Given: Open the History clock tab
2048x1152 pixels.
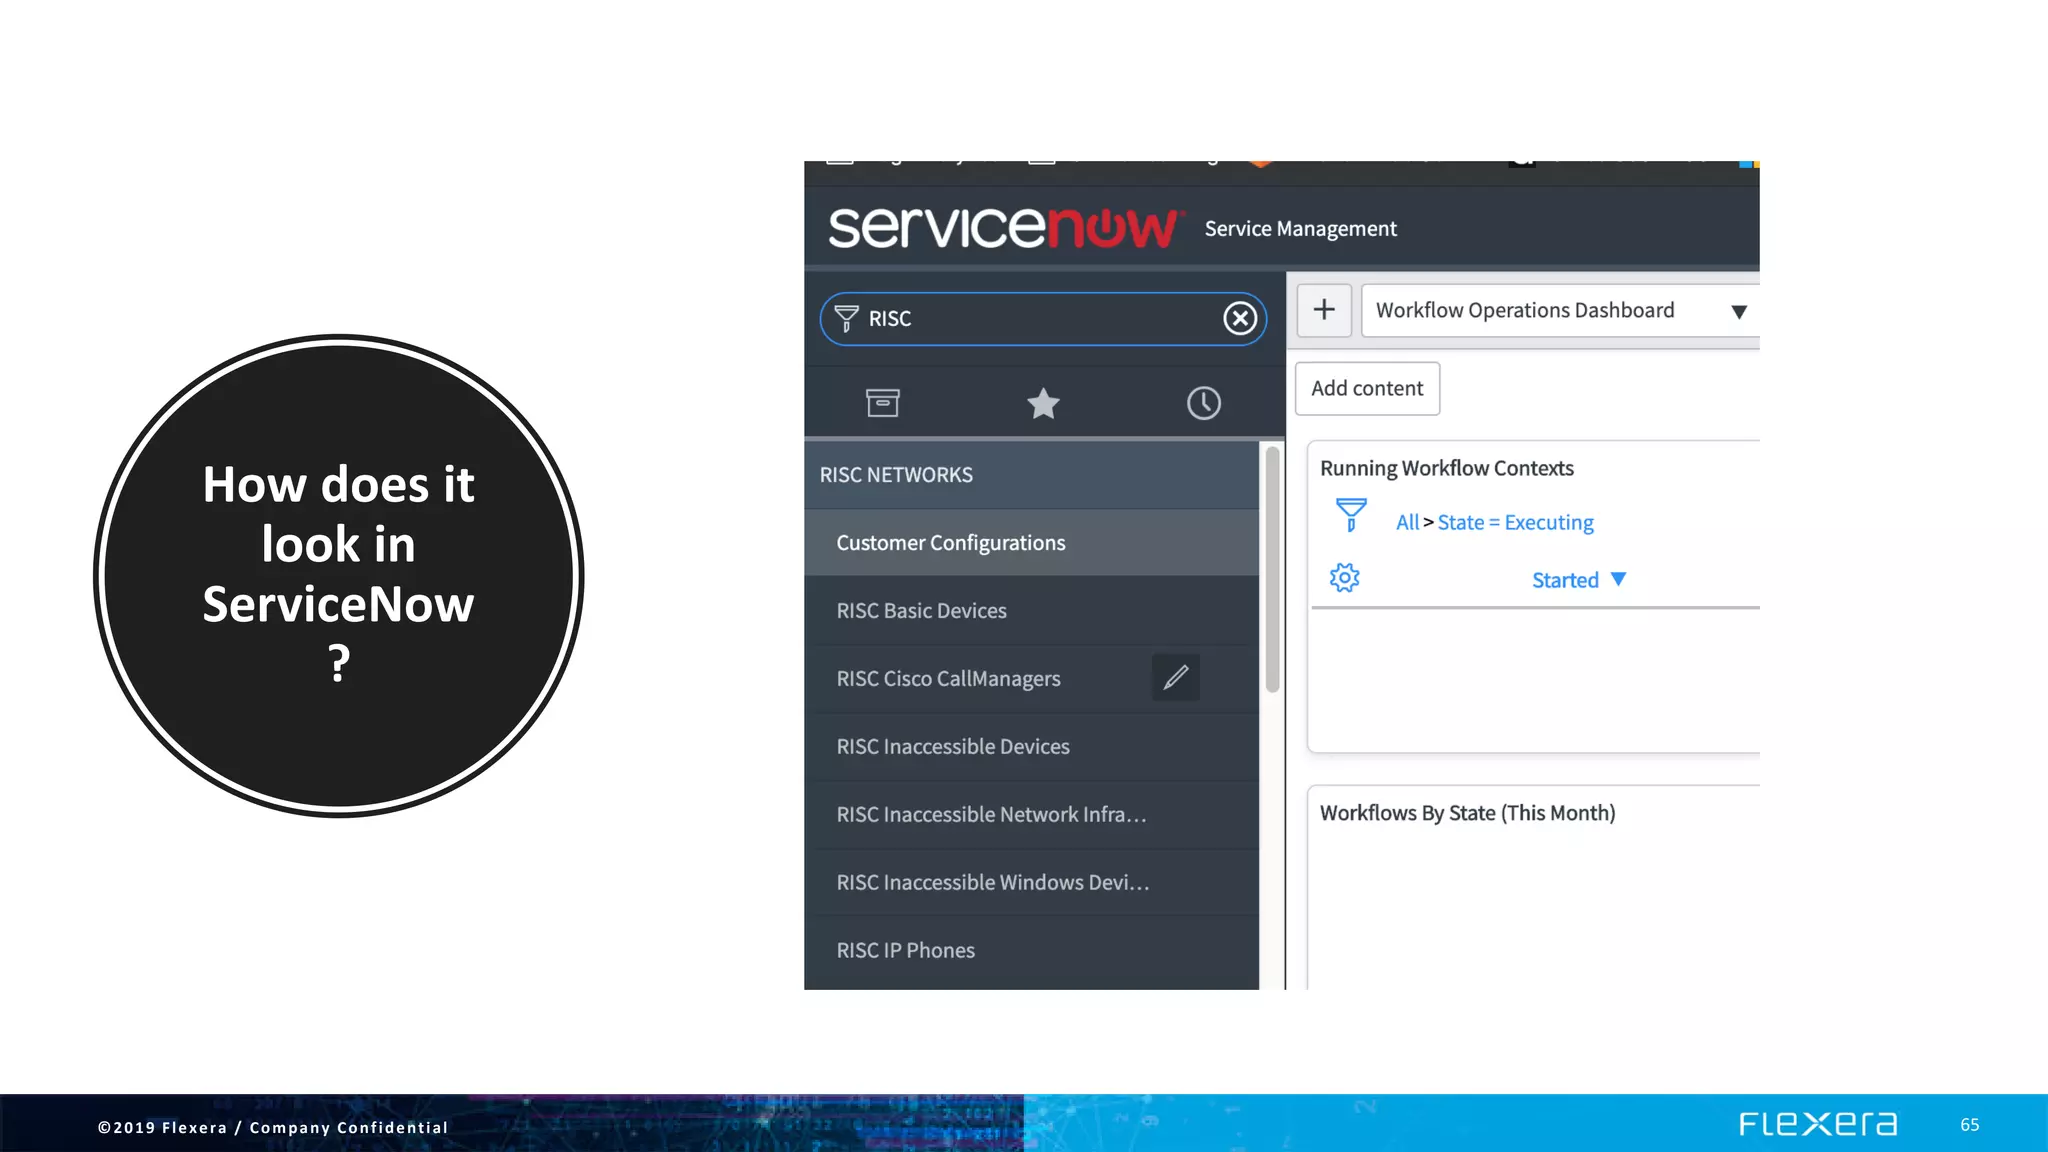Looking at the screenshot, I should [1203, 403].
